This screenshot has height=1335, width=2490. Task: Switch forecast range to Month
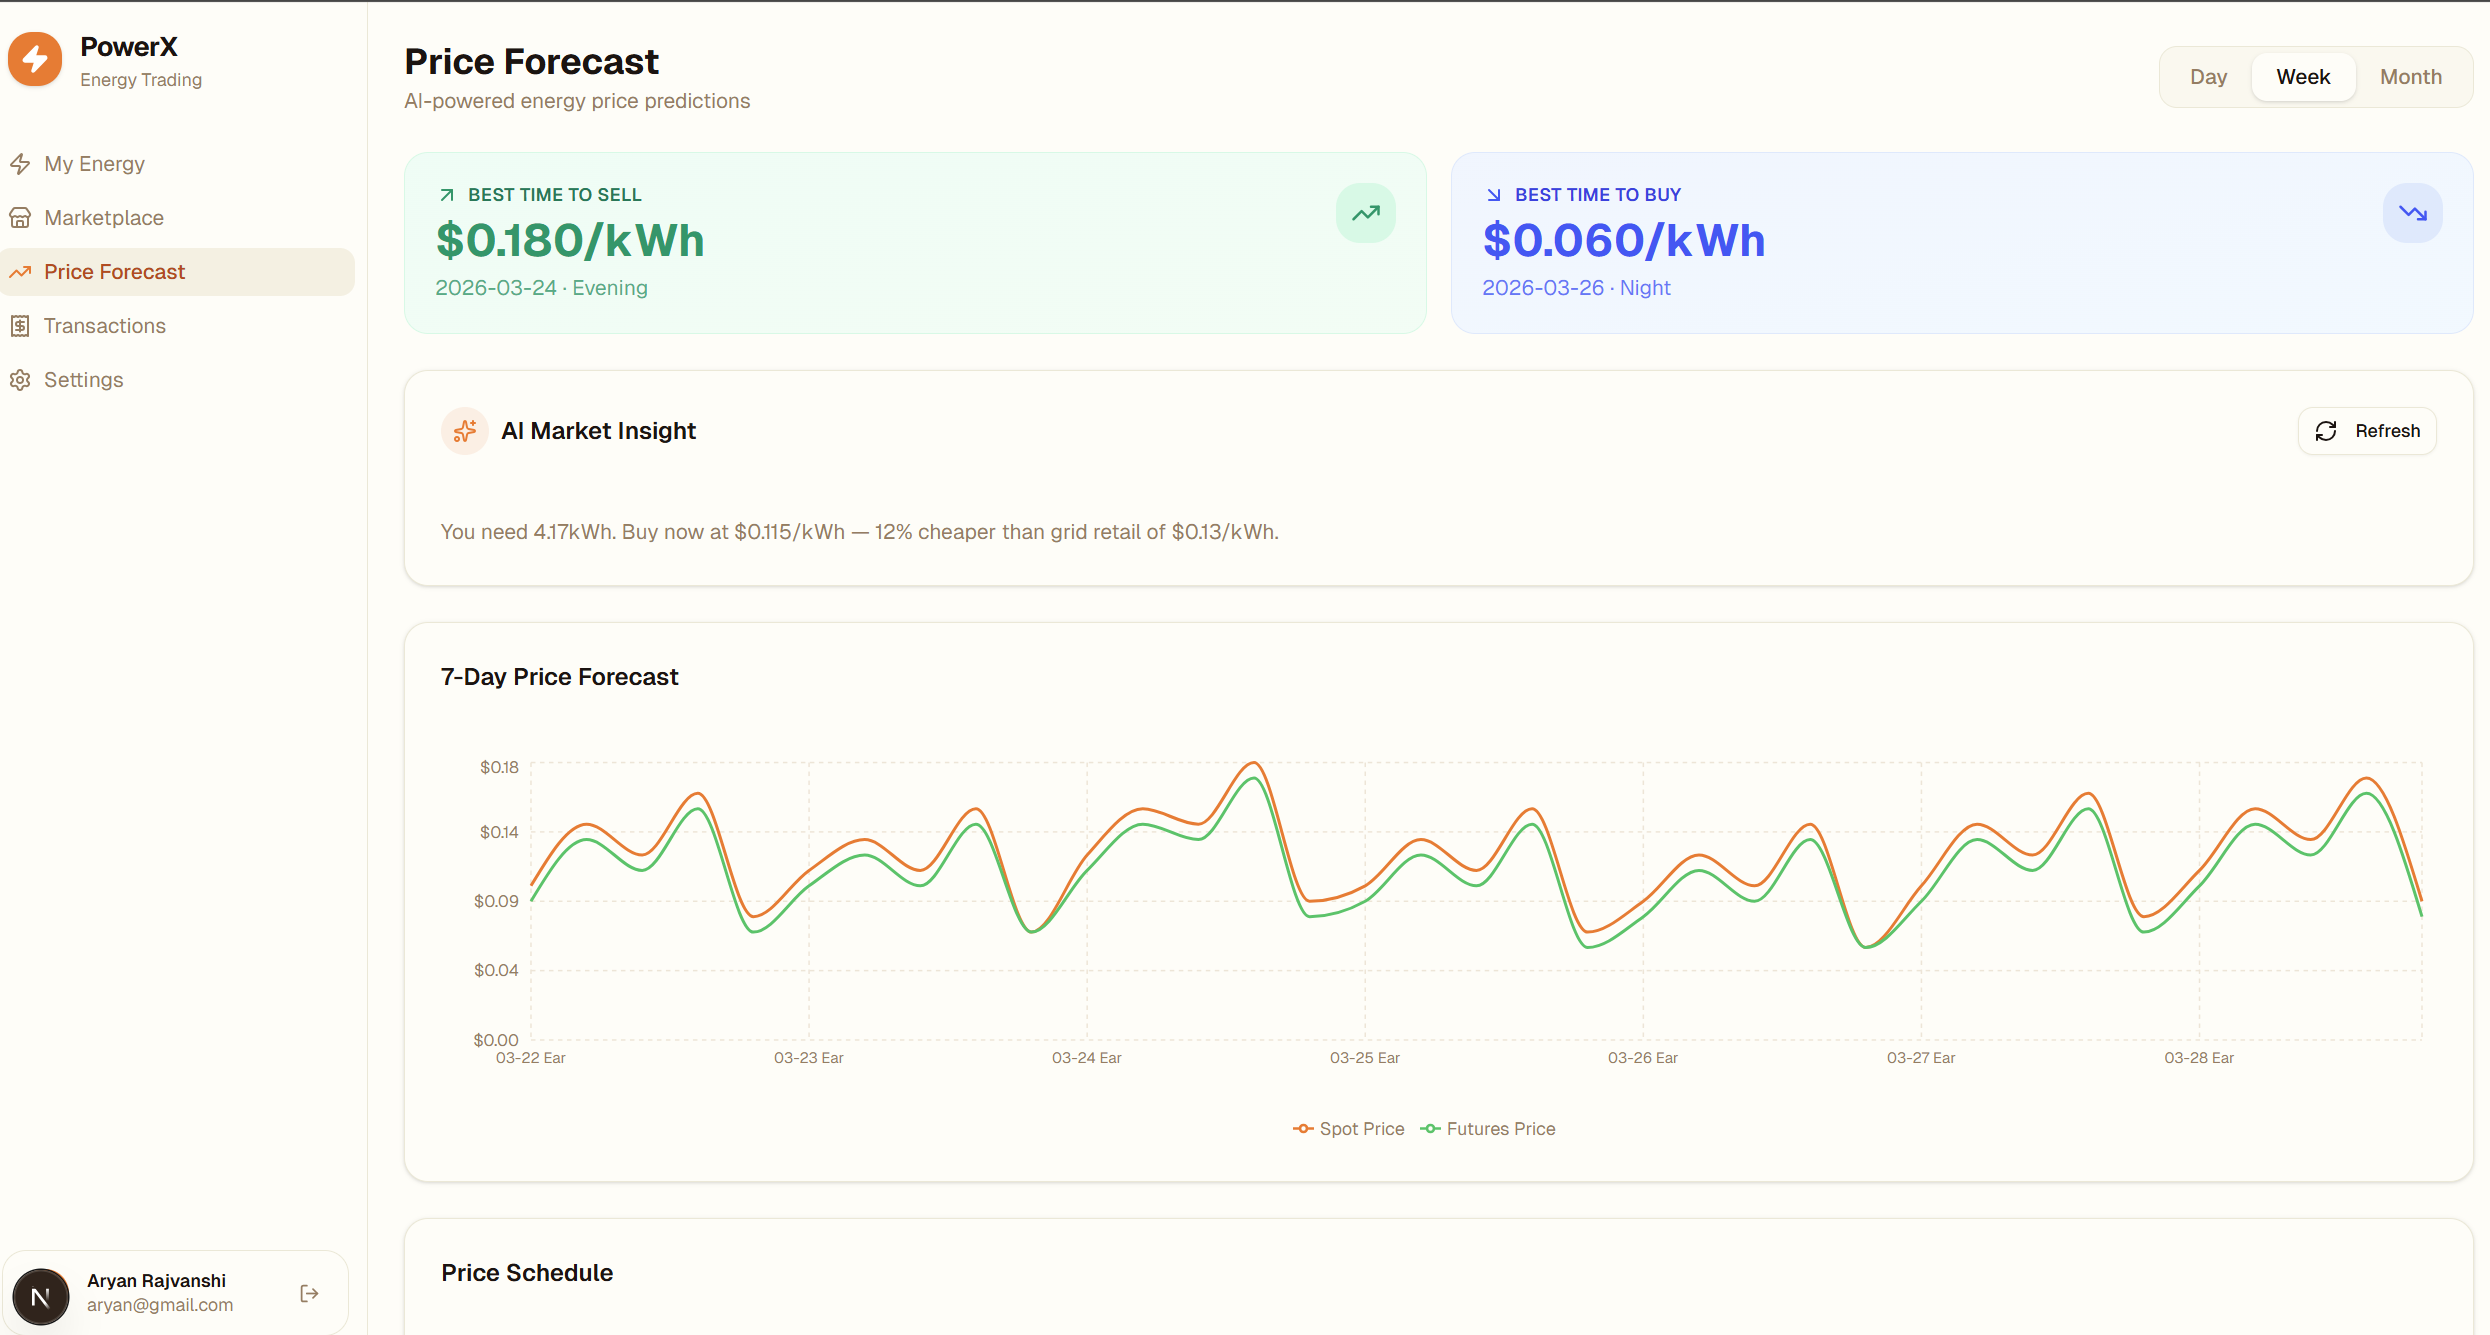(x=2410, y=77)
